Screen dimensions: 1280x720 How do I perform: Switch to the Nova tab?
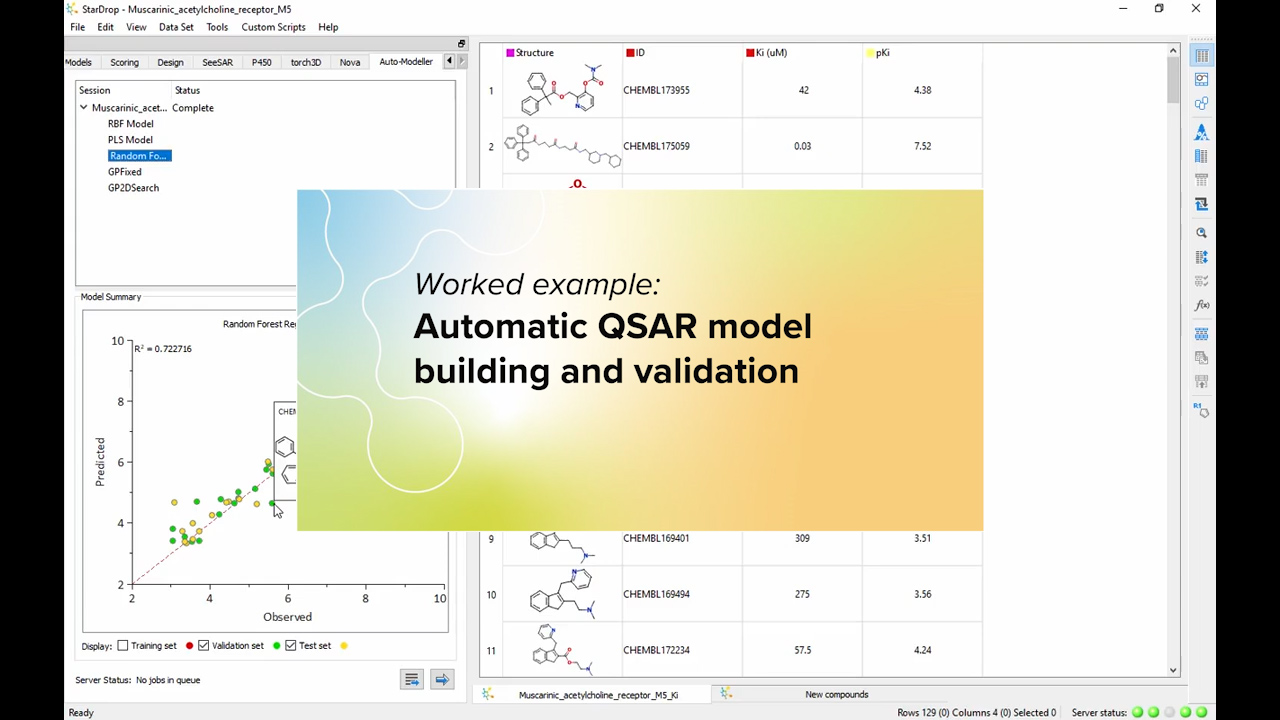click(x=350, y=62)
